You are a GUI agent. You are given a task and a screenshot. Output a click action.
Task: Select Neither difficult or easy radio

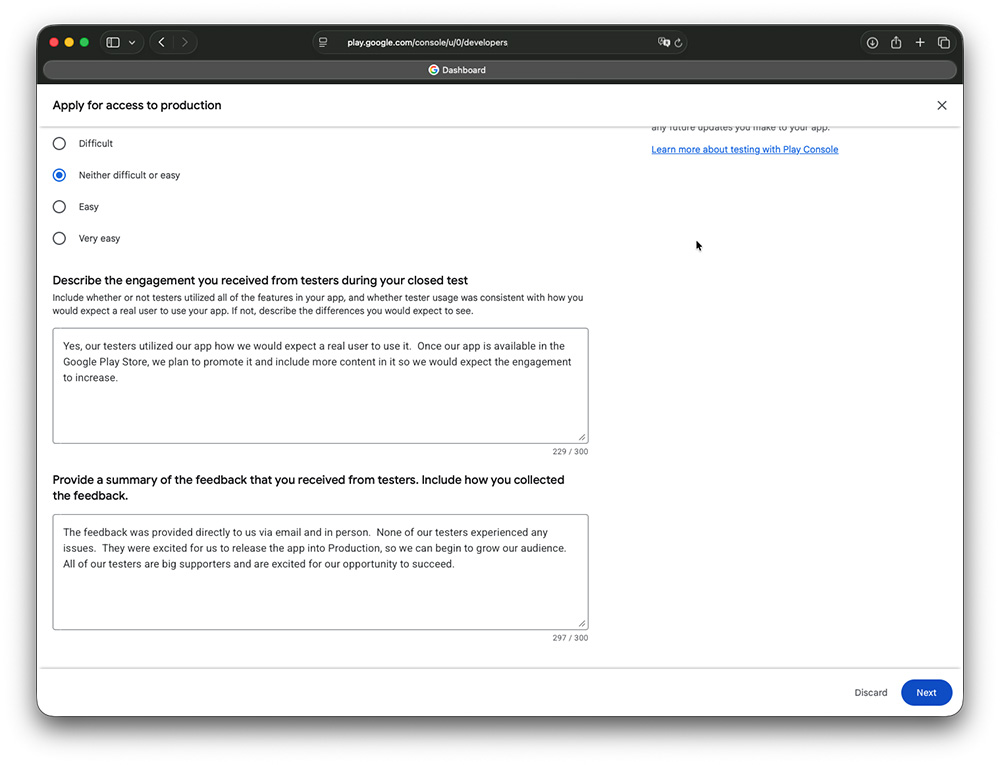coord(59,175)
